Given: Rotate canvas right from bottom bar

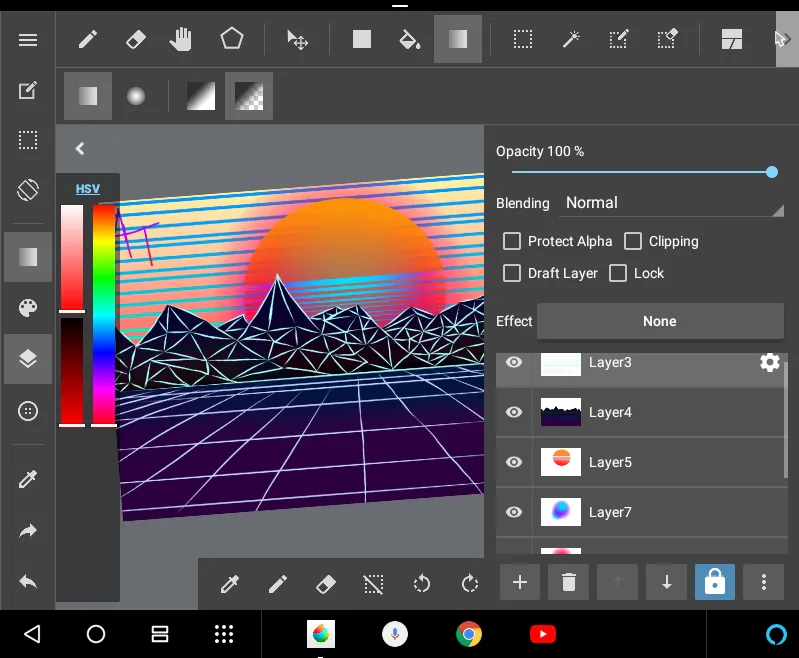Looking at the screenshot, I should (x=470, y=584).
